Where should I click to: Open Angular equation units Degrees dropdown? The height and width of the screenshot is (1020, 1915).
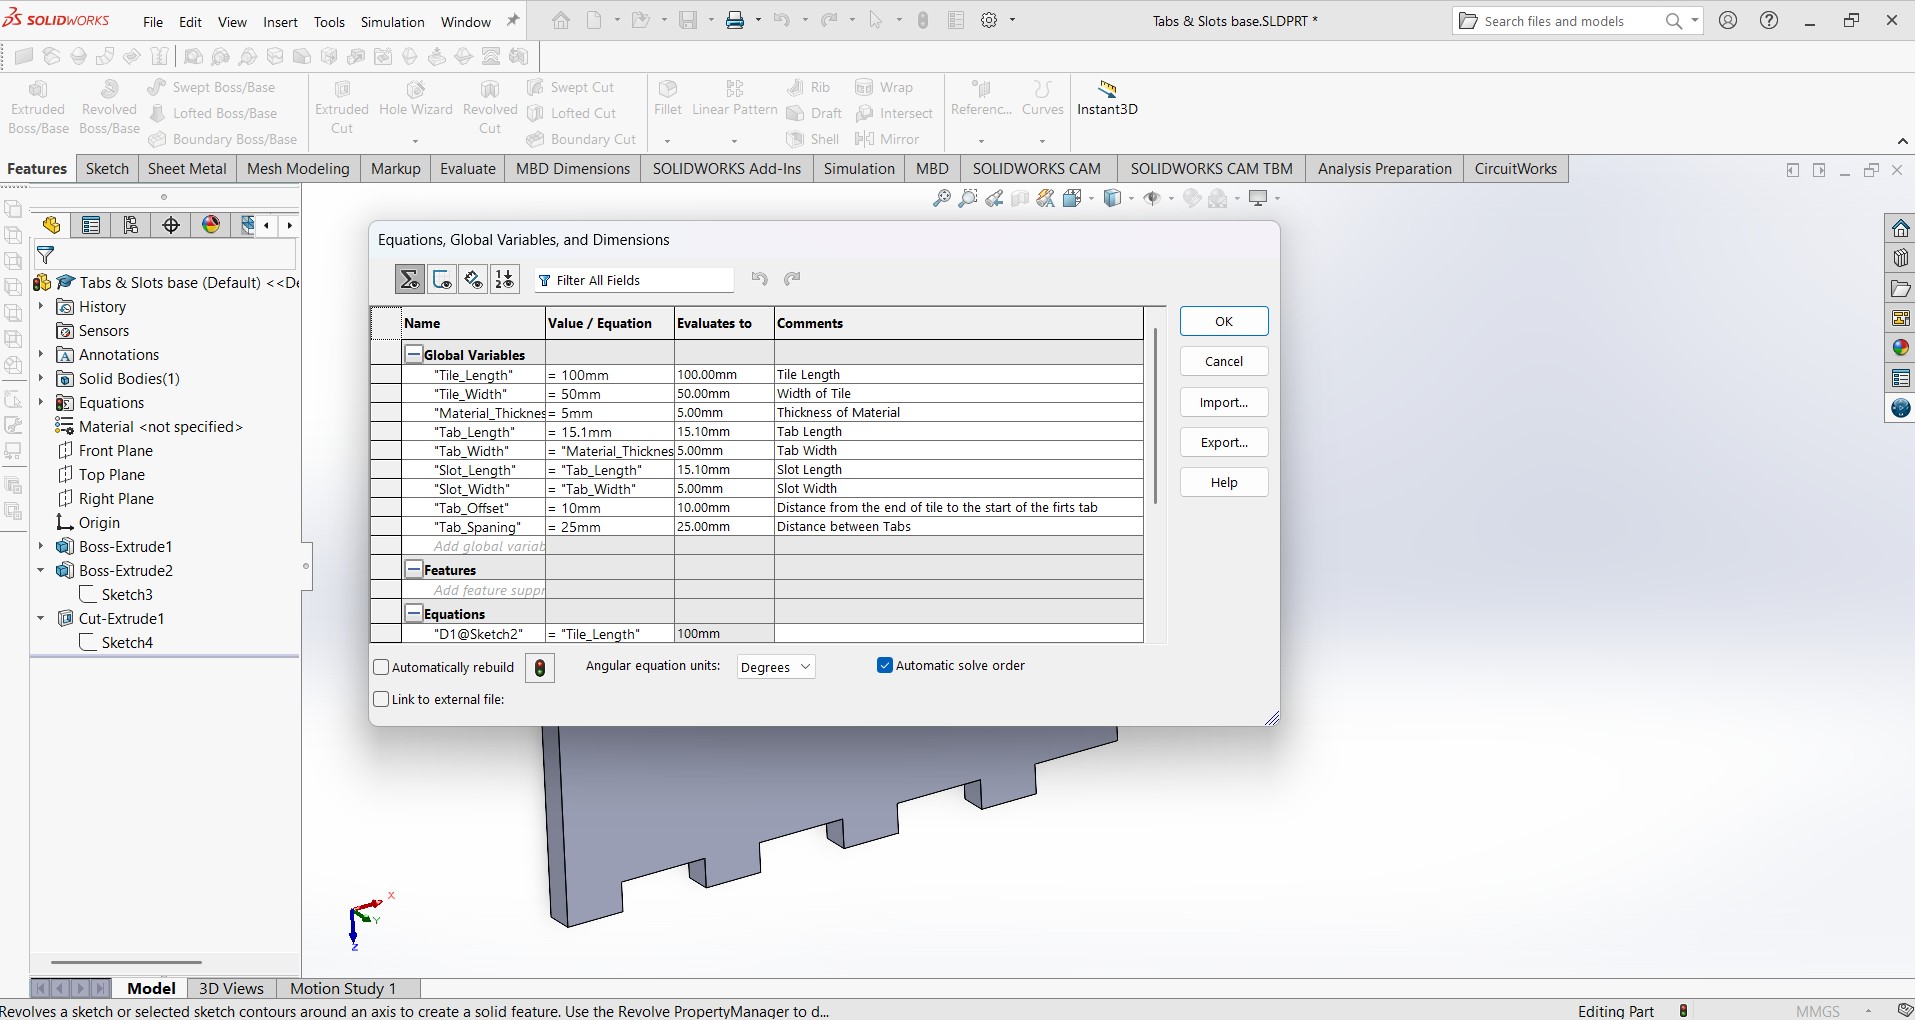coord(776,667)
